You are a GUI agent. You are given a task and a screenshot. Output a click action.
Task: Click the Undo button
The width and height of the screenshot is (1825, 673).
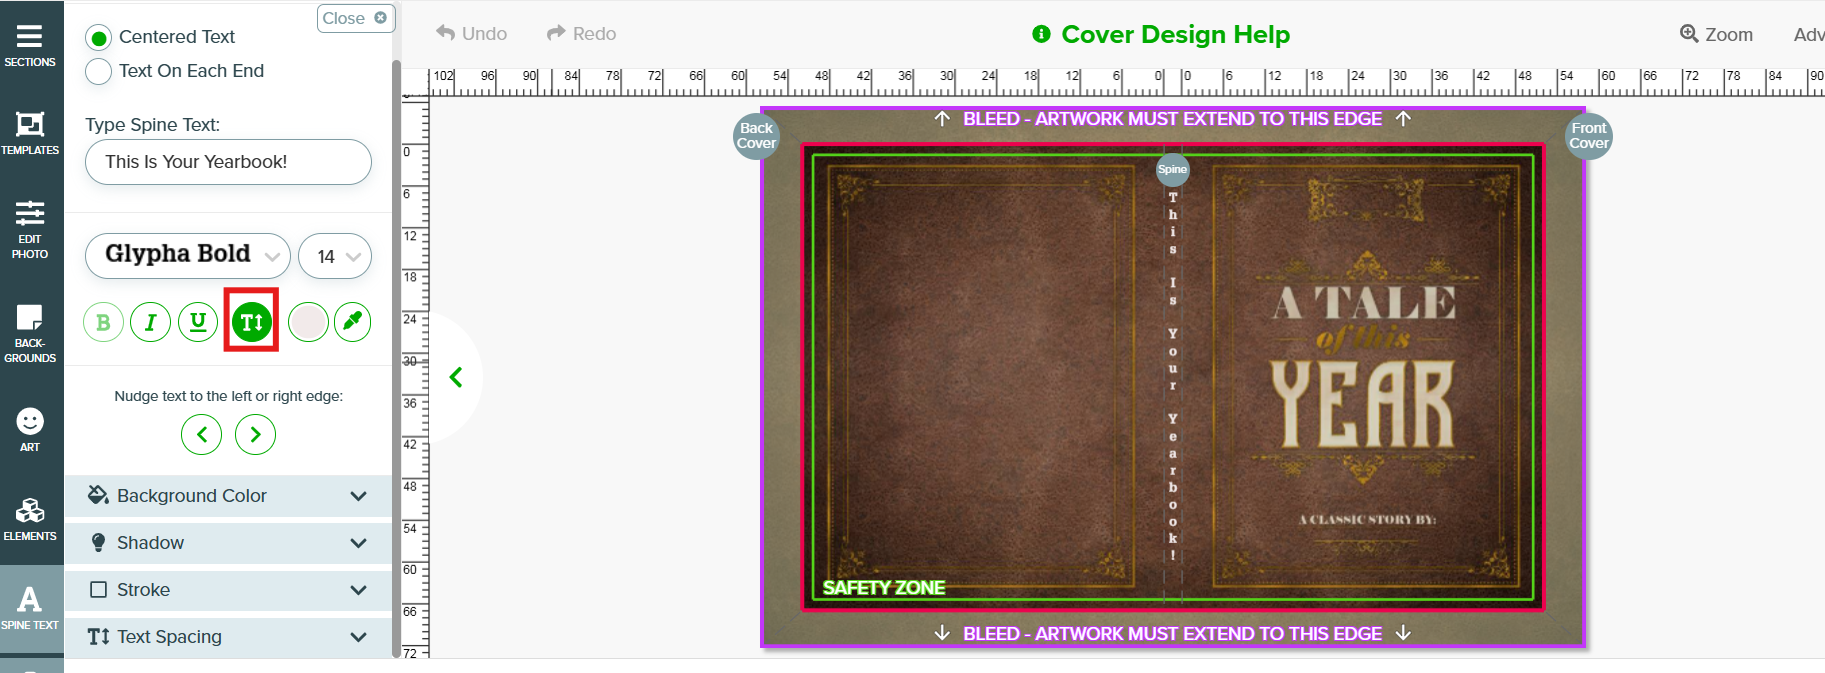pyautogui.click(x=471, y=33)
